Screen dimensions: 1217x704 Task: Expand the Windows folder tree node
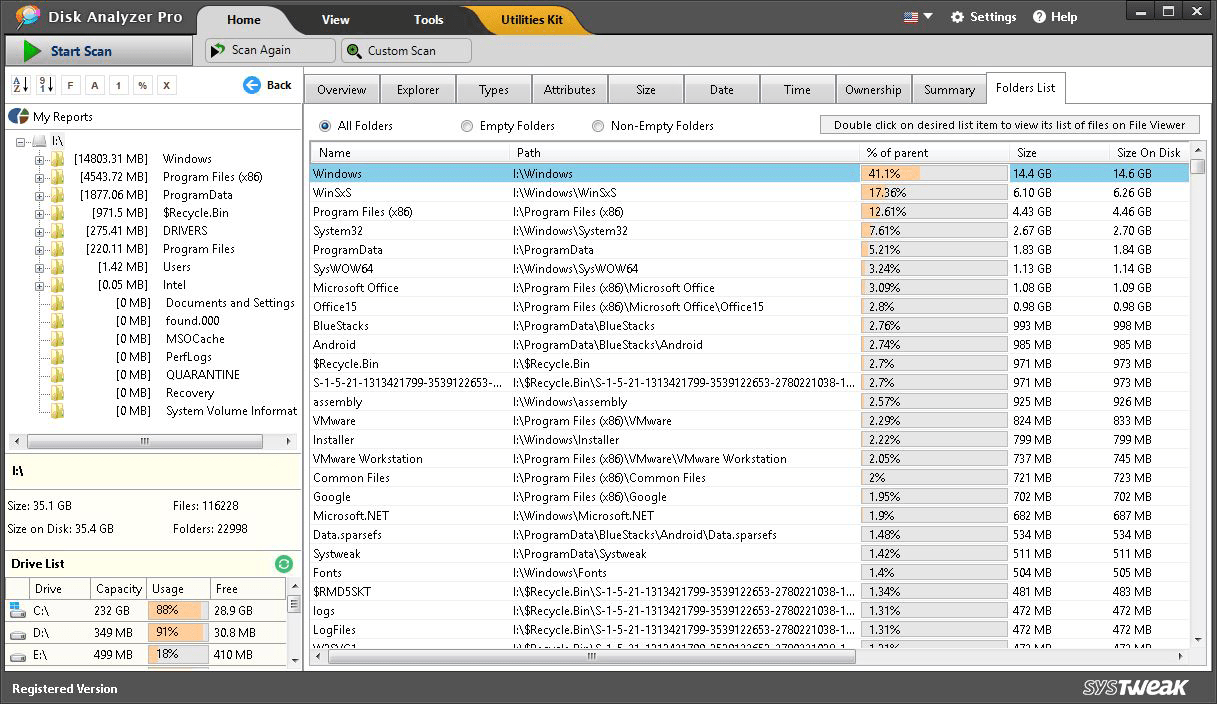click(39, 159)
